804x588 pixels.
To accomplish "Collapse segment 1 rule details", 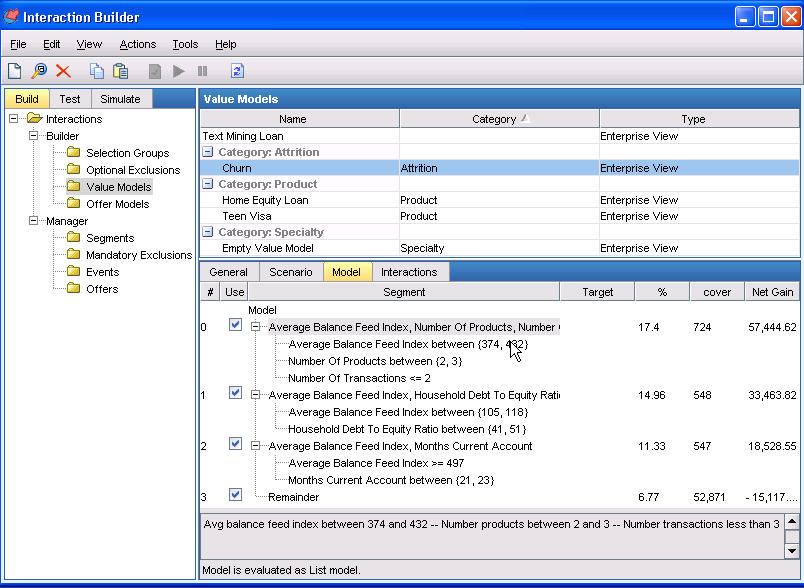I will point(255,395).
